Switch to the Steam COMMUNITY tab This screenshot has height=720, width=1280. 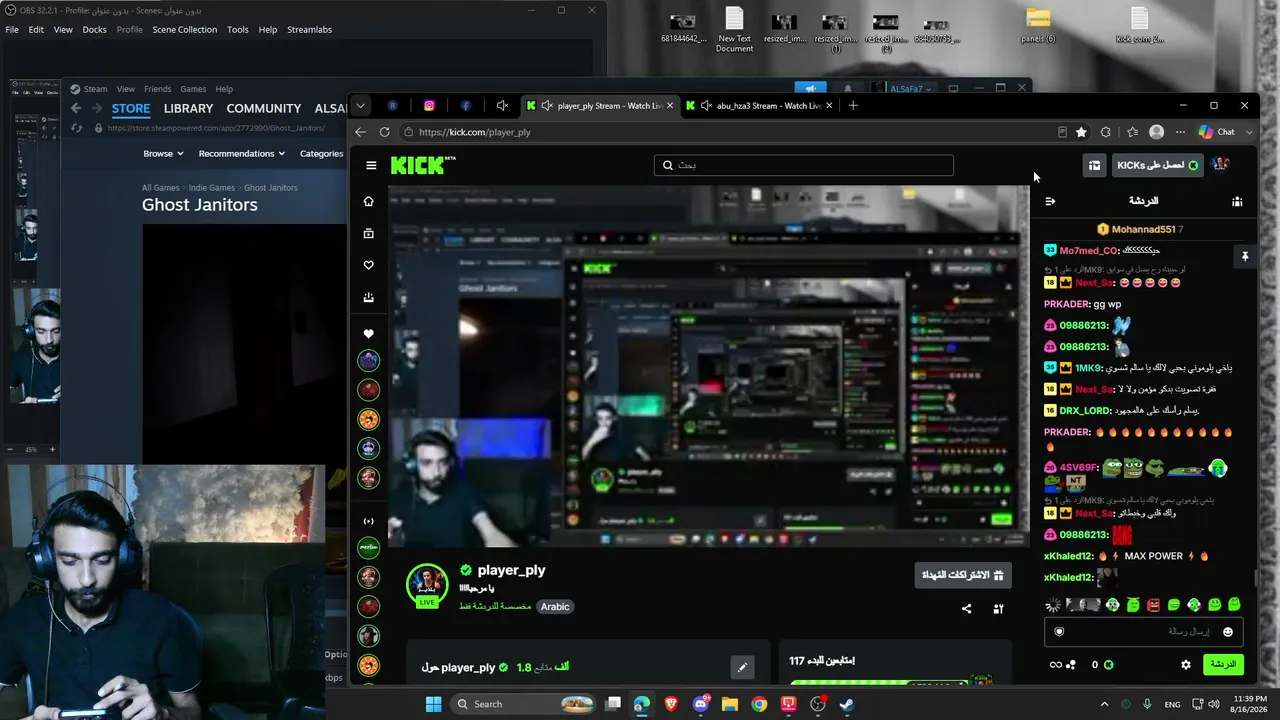pyautogui.click(x=263, y=108)
